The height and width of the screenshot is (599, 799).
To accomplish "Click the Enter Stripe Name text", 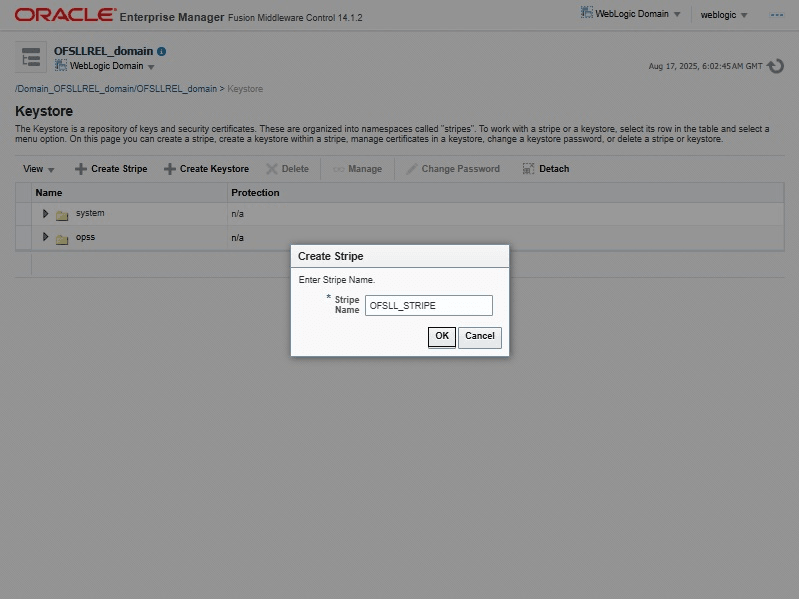I will (x=336, y=280).
